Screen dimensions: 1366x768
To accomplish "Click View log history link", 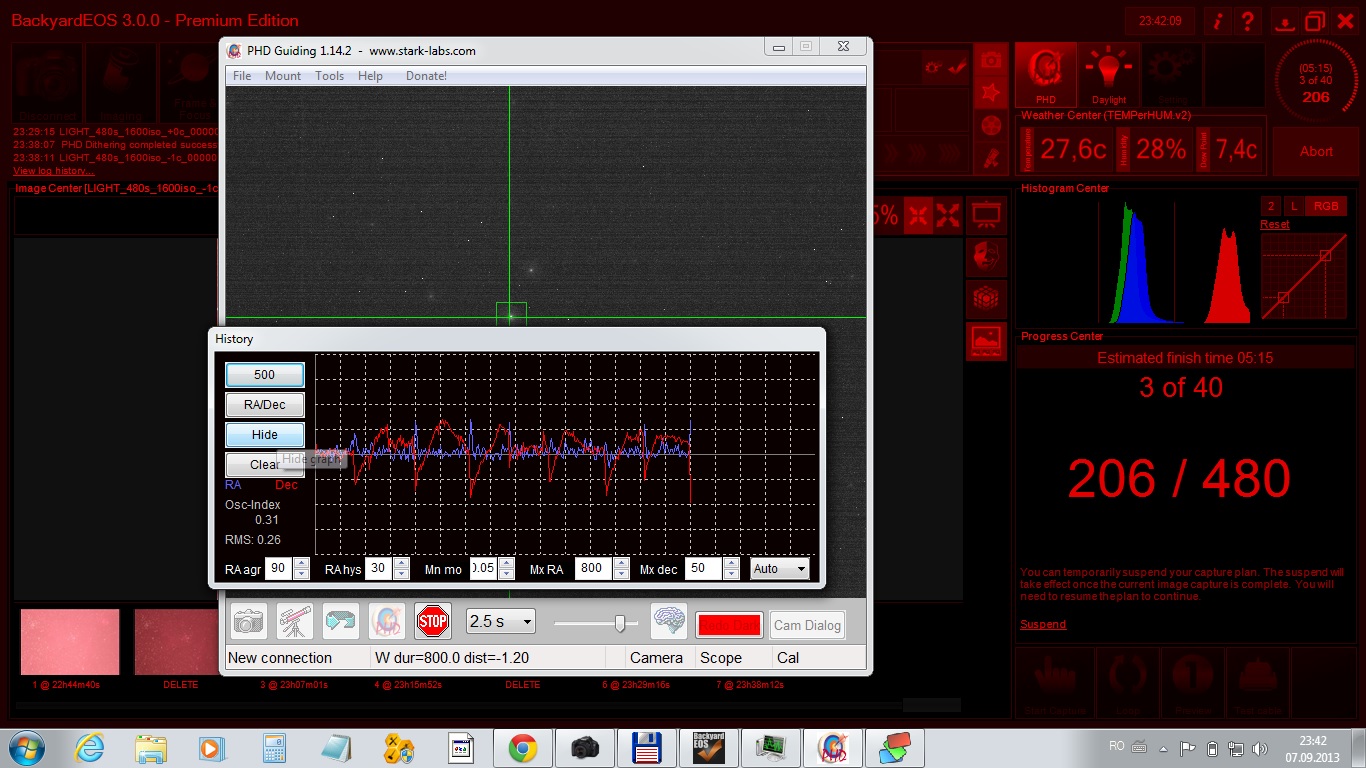I will [54, 171].
